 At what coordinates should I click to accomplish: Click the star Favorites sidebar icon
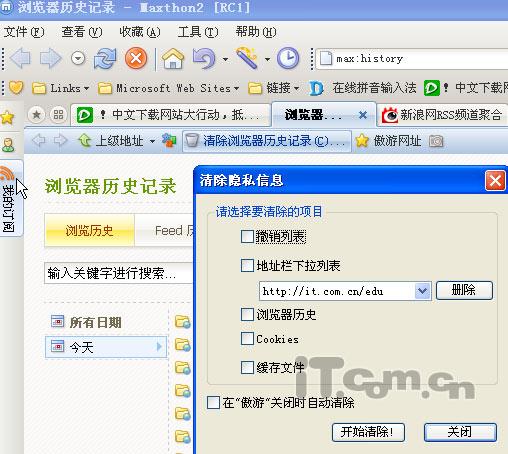[x=7, y=117]
